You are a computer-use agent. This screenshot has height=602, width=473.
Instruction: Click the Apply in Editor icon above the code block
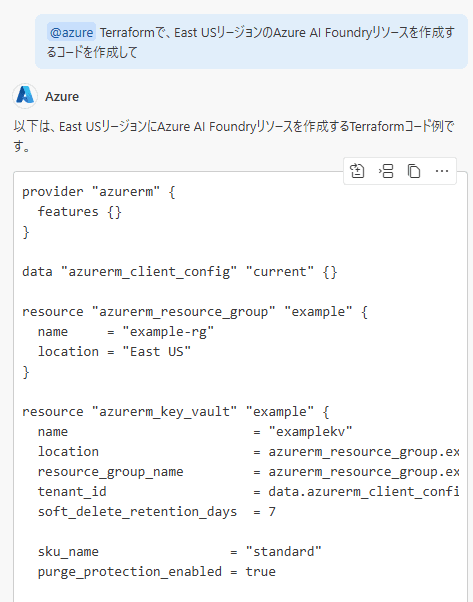357,171
